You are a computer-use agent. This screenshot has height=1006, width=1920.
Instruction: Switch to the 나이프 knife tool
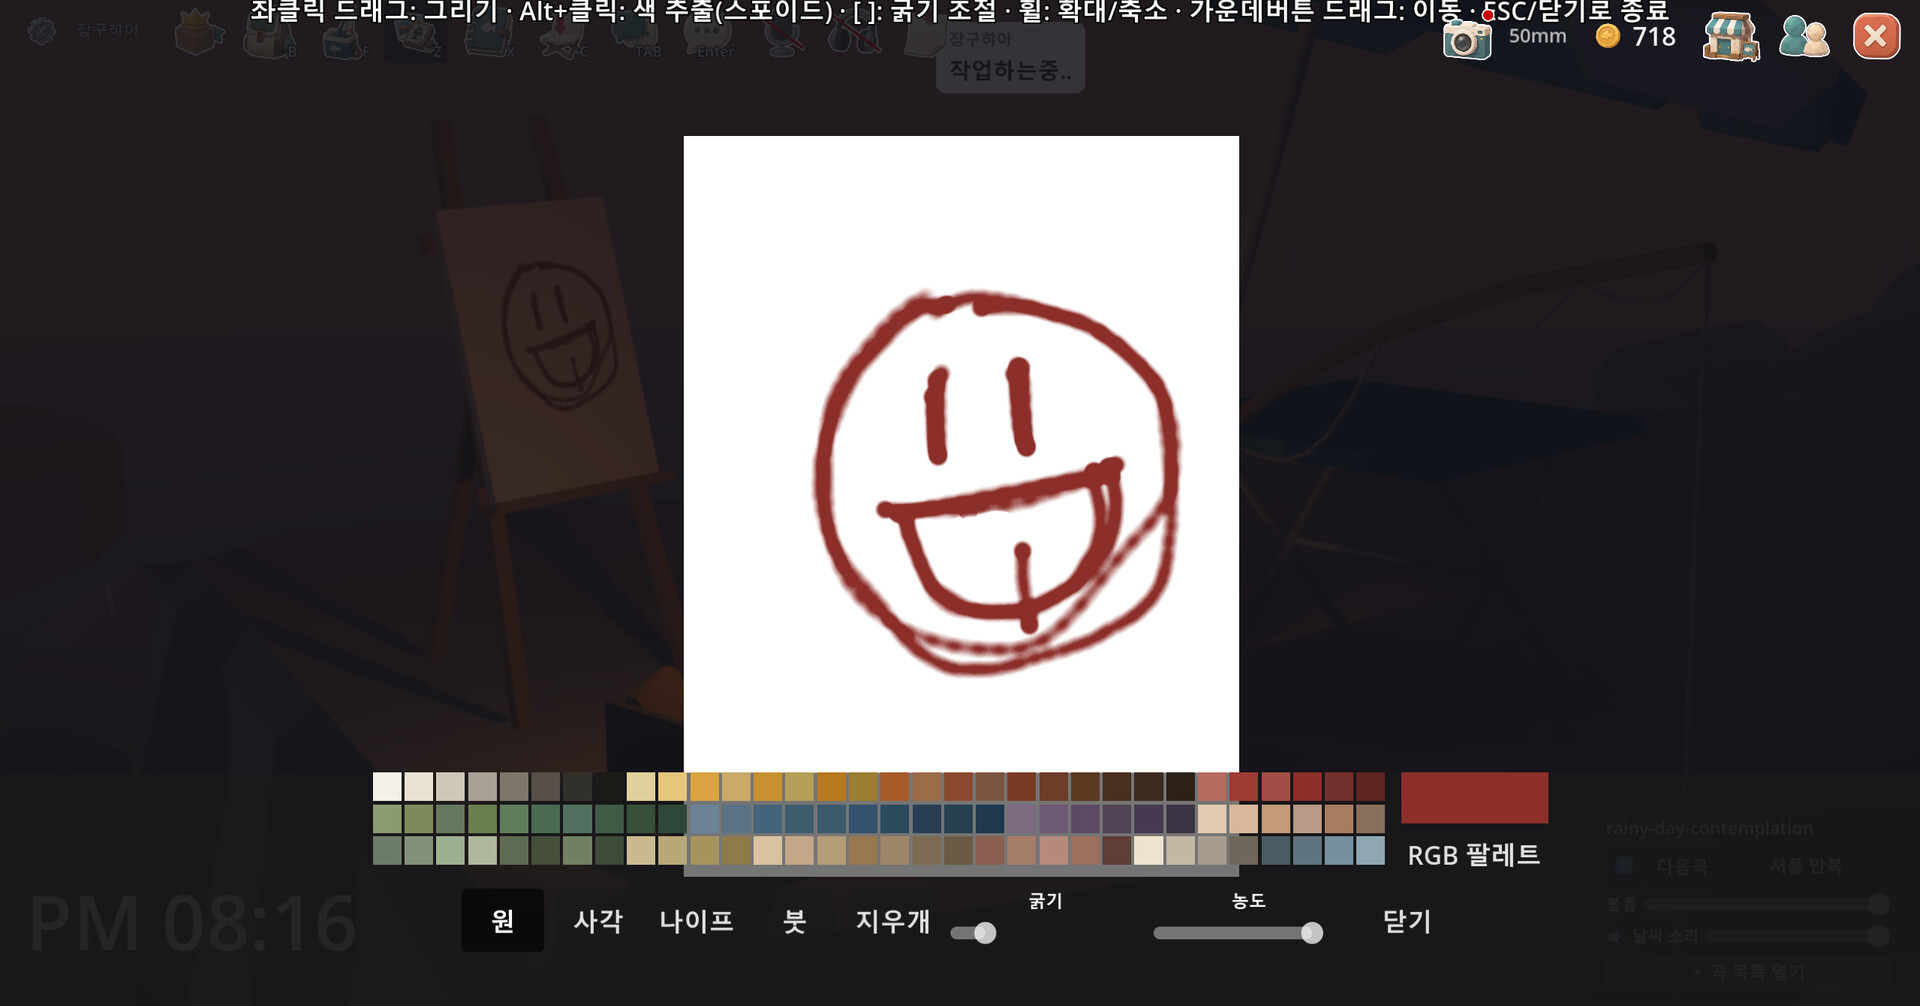pos(697,920)
